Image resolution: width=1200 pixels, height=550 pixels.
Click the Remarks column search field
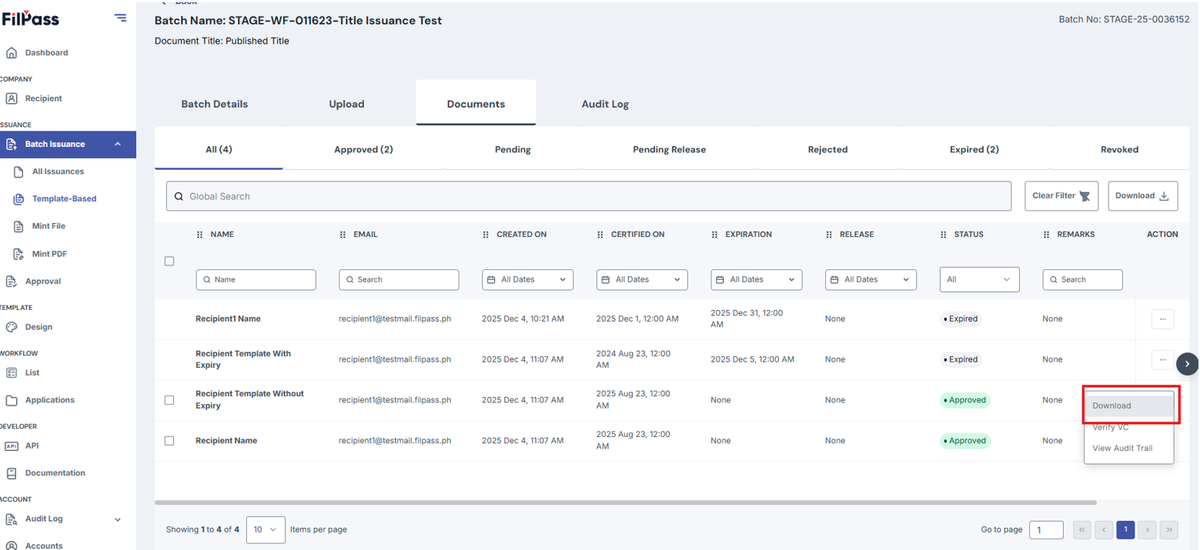point(1082,280)
